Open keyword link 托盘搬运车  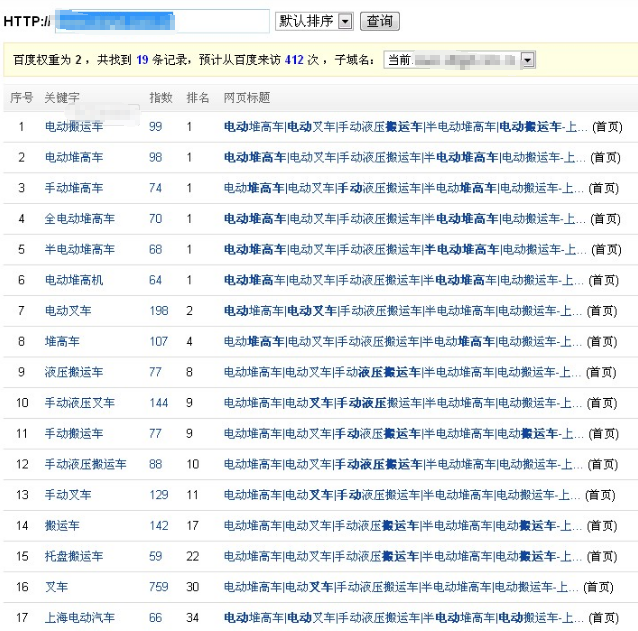coord(74,556)
